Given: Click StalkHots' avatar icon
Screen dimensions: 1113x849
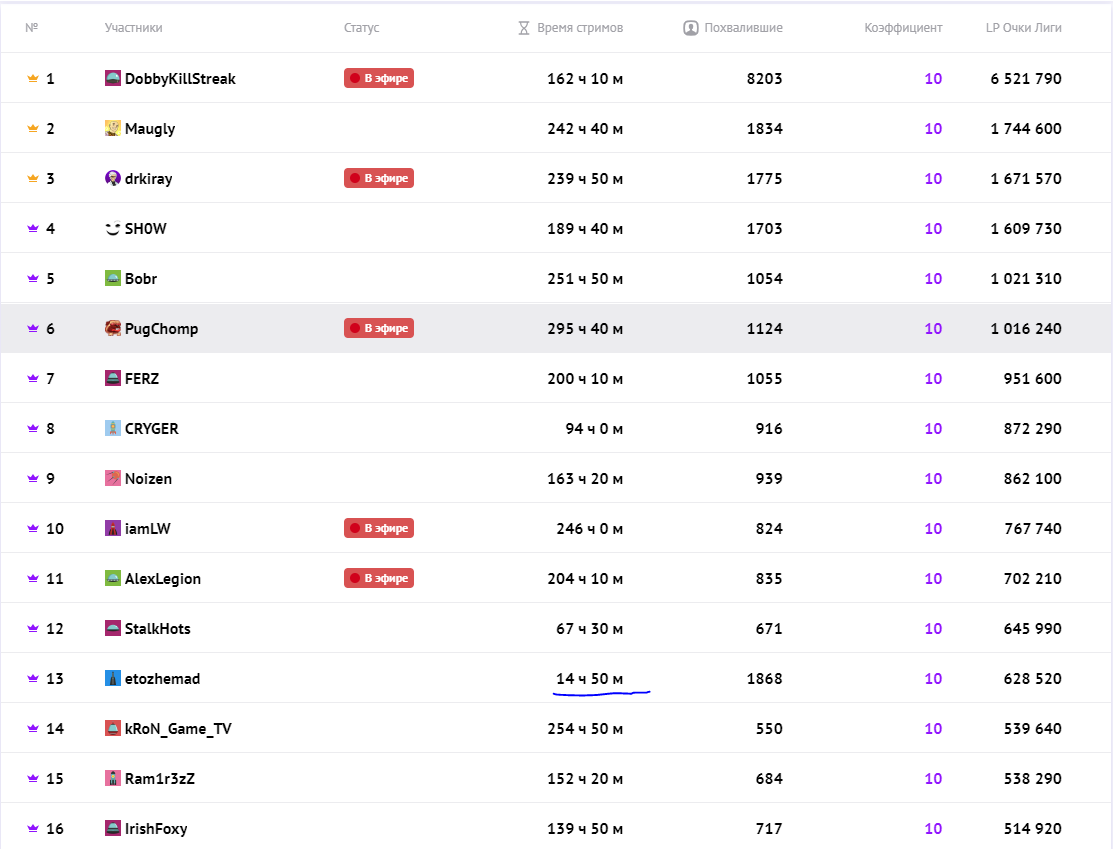Looking at the screenshot, I should tap(113, 628).
